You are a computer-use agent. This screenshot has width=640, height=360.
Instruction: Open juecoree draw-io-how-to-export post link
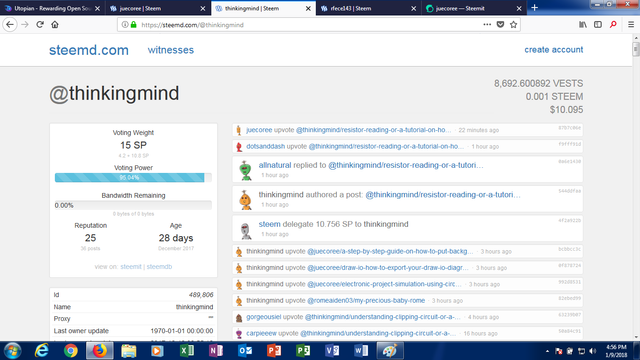point(388,268)
